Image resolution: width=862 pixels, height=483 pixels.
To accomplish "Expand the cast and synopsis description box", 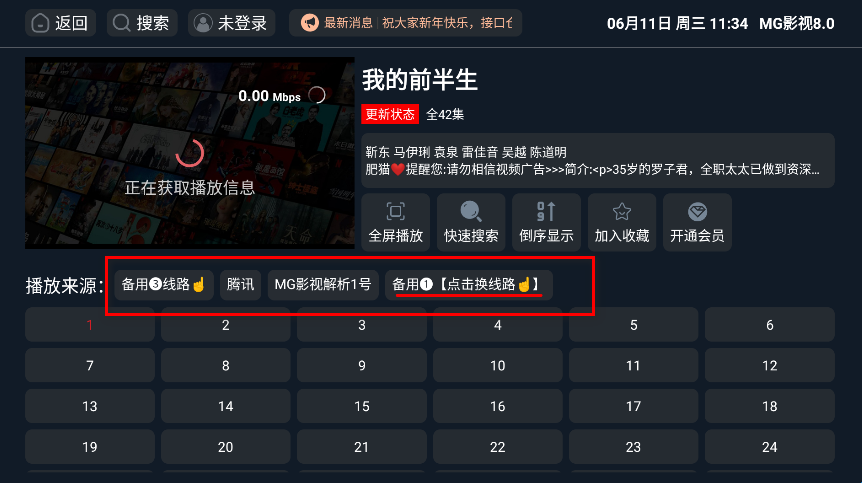I will click(598, 160).
